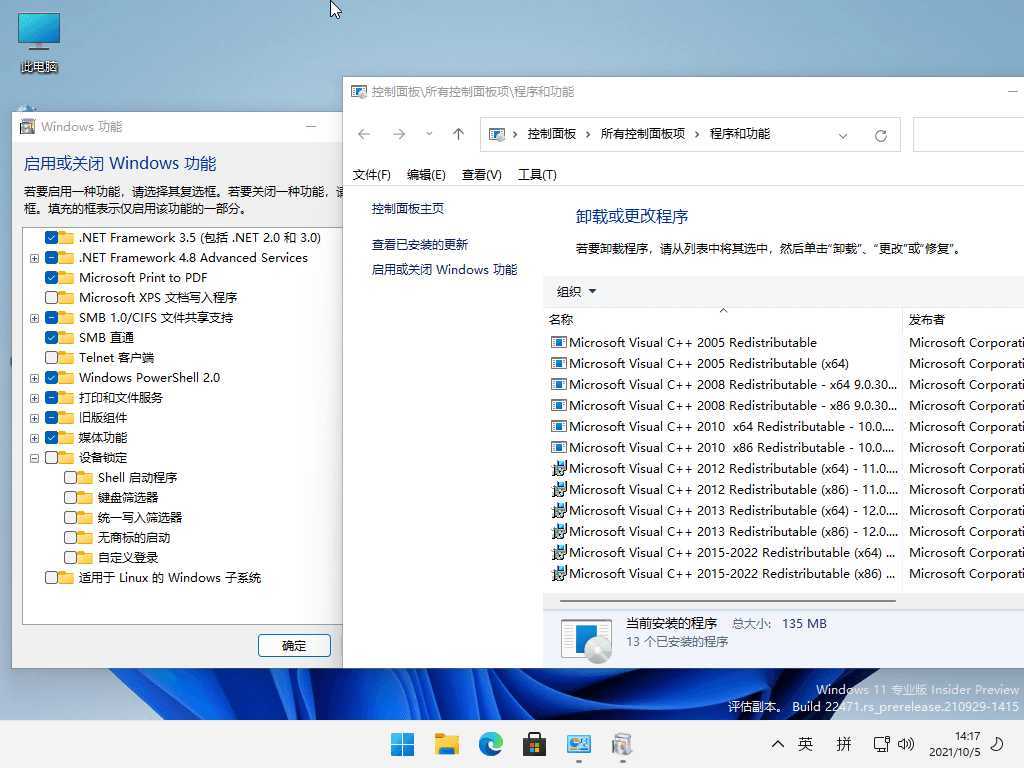1024x768 pixels.
Task: Click the network icon in system tray
Action: [882, 744]
